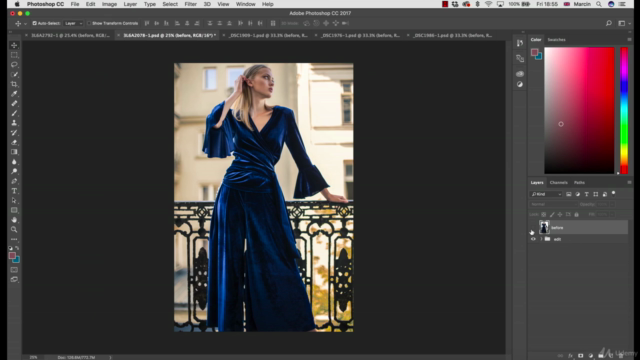Select the Blur tool
The height and width of the screenshot is (360, 640).
14,162
